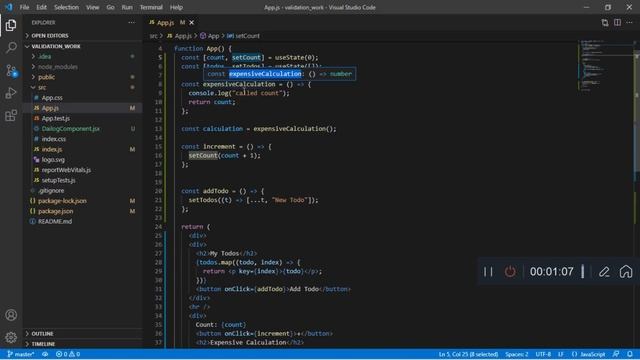Click the master branch indicator
Image resolution: width=640 pixels, height=360 pixels.
(20, 354)
